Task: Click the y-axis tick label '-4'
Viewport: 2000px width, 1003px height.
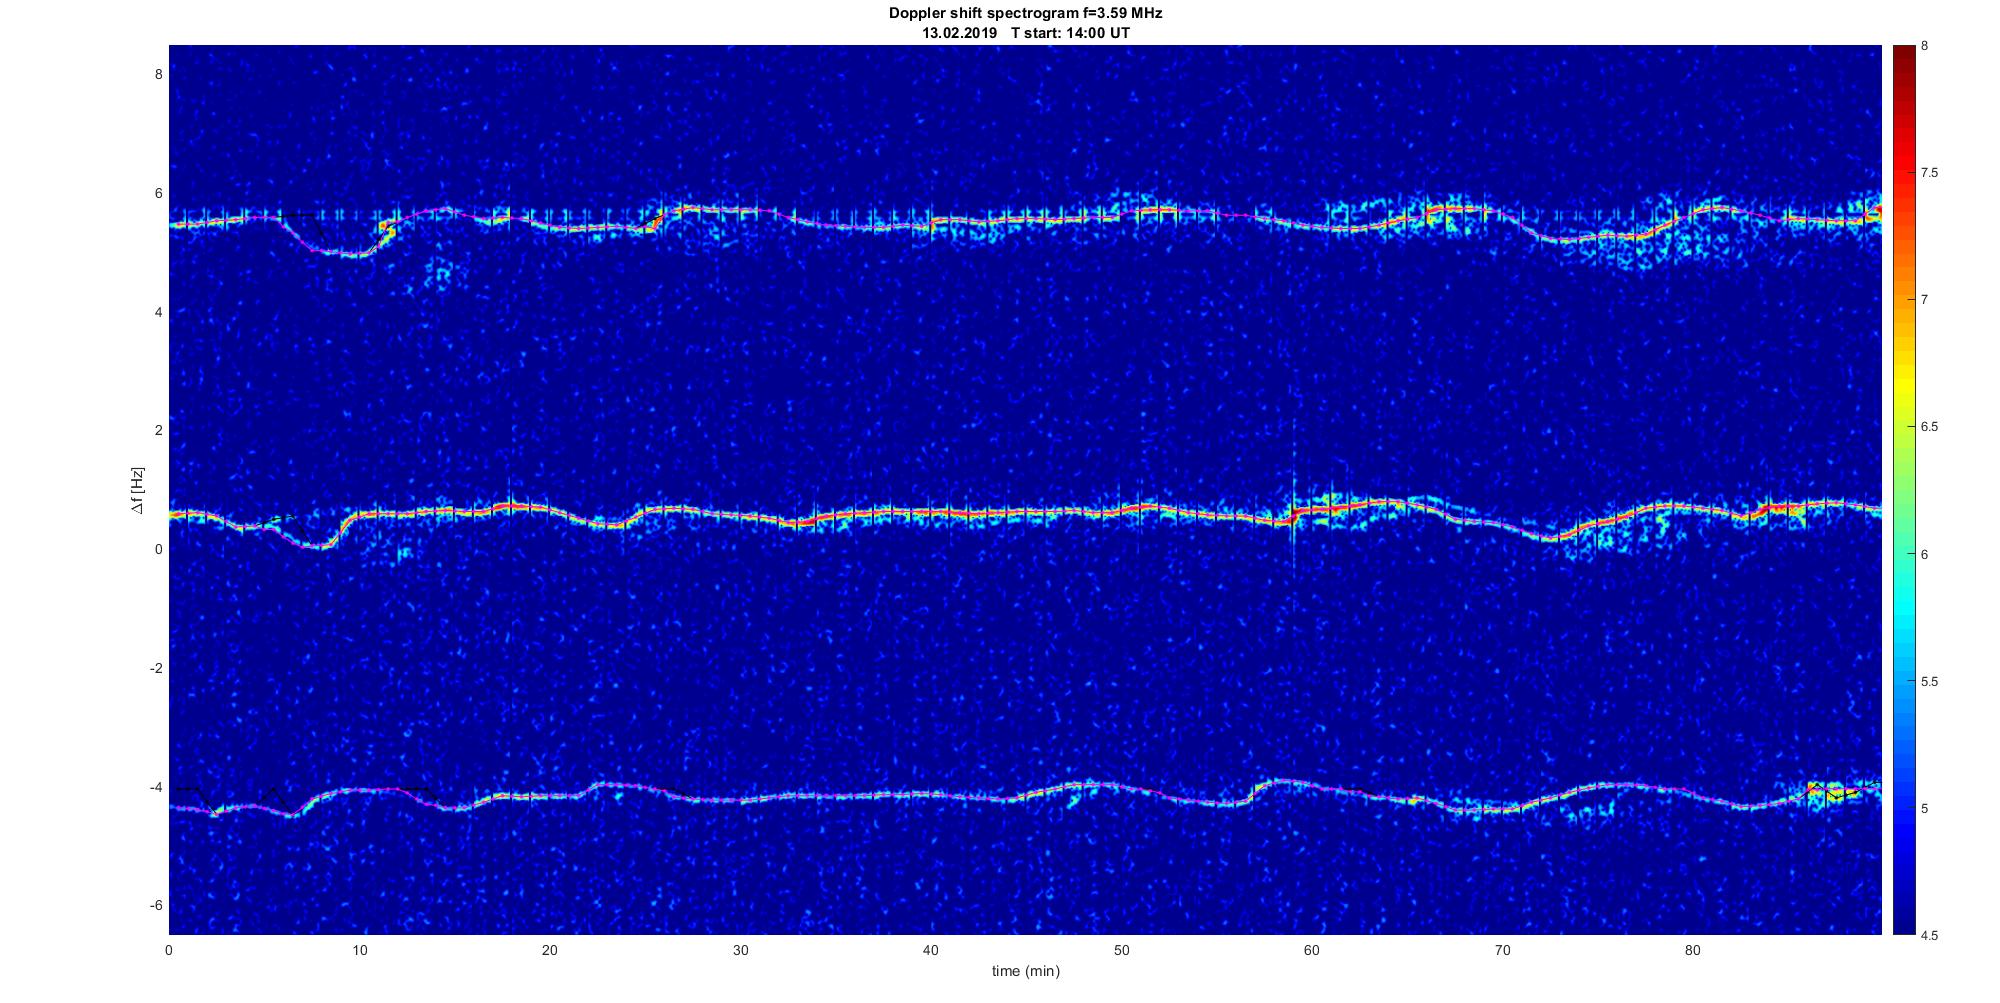Action: pos(156,787)
